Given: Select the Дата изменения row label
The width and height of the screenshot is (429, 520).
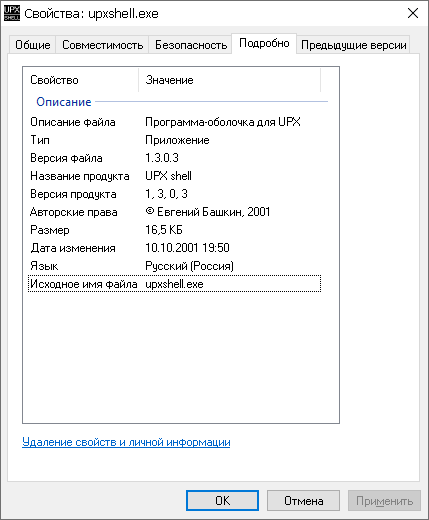Looking at the screenshot, I should pyautogui.click(x=73, y=248).
